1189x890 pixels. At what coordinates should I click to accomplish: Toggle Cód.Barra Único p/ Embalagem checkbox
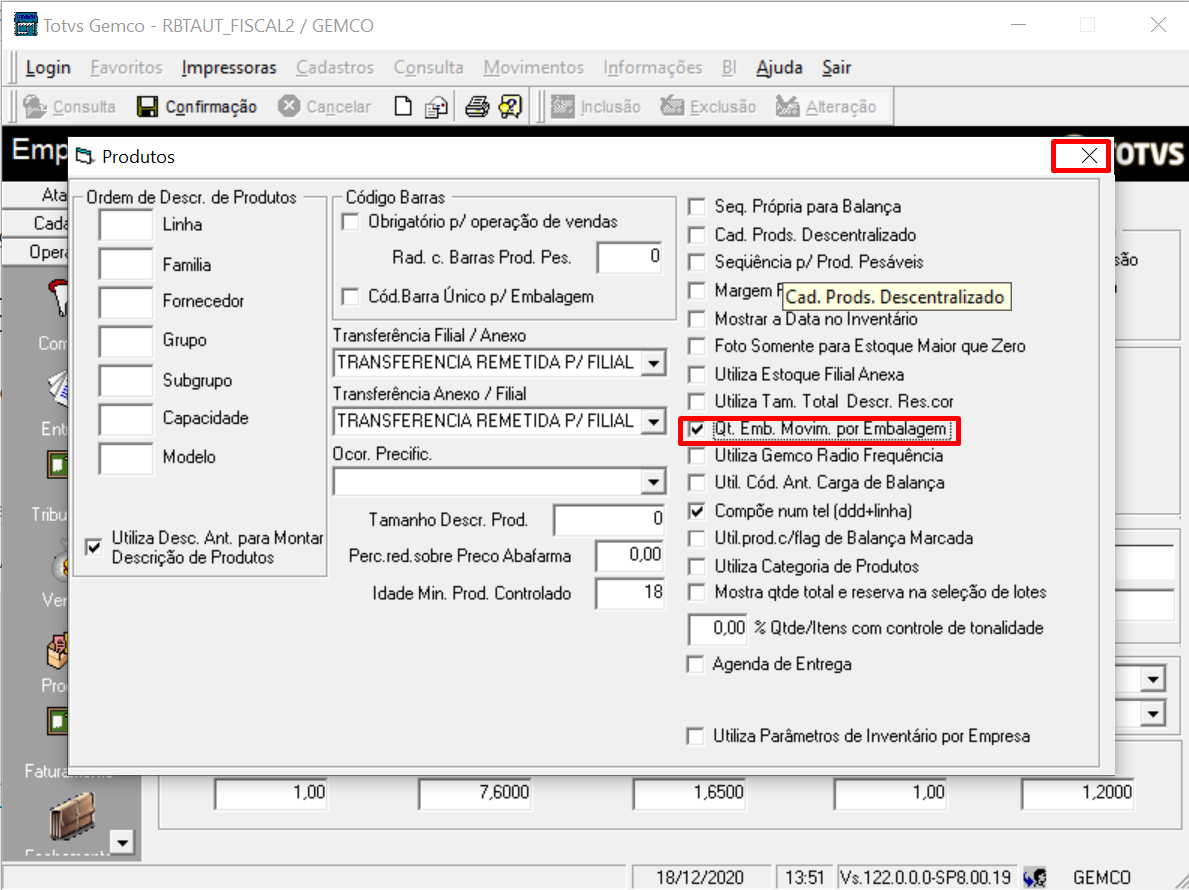click(x=350, y=296)
